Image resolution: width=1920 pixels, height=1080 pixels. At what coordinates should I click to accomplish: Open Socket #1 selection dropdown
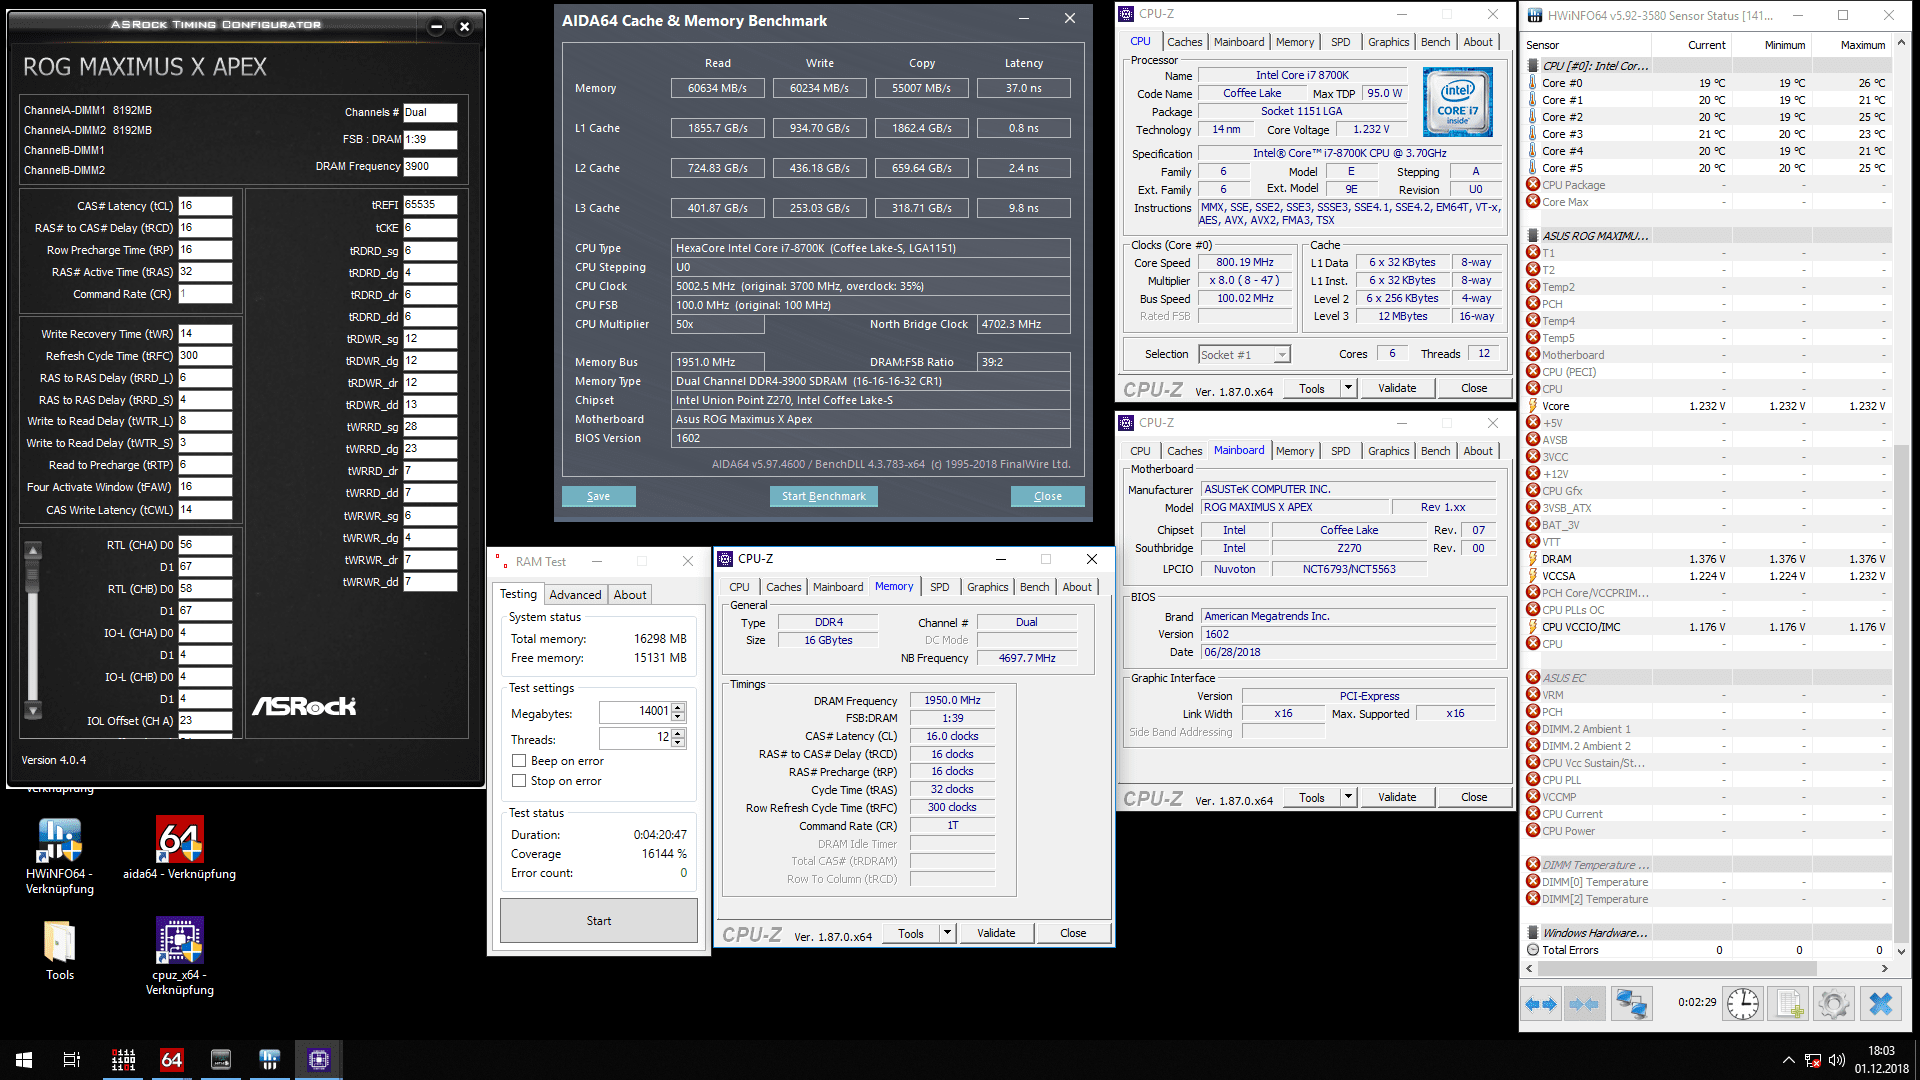coord(1245,355)
